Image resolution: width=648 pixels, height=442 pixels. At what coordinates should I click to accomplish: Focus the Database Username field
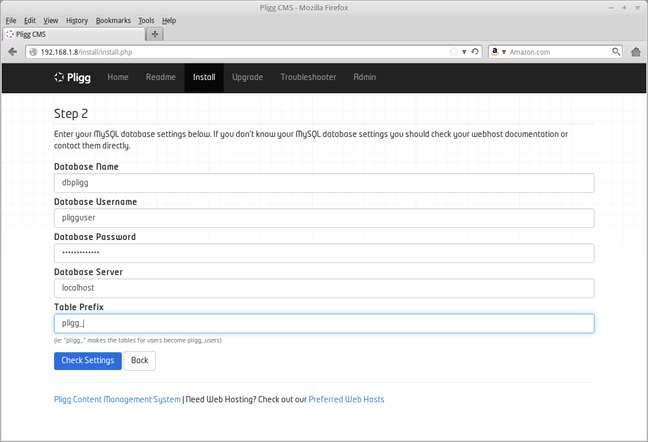(324, 218)
